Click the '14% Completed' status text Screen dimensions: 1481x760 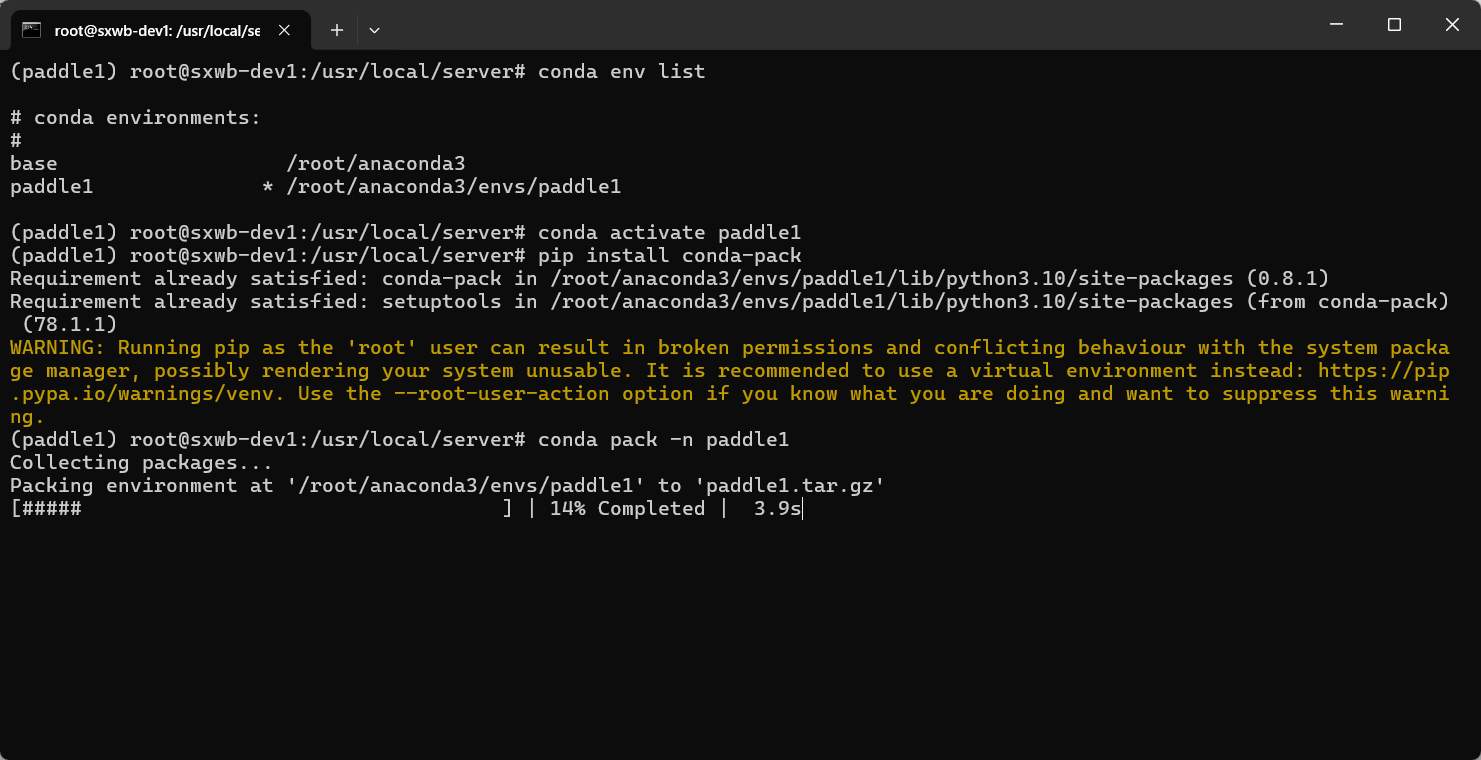coord(627,508)
